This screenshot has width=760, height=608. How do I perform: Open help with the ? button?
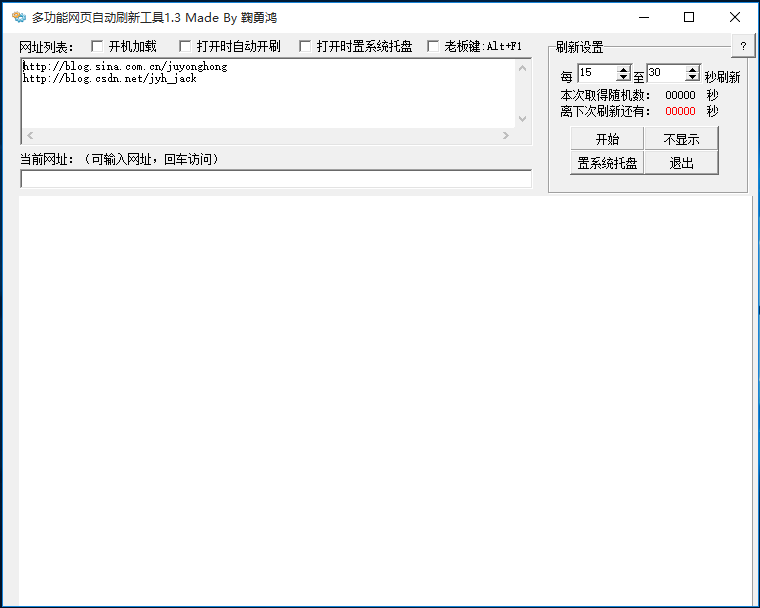pos(743,47)
